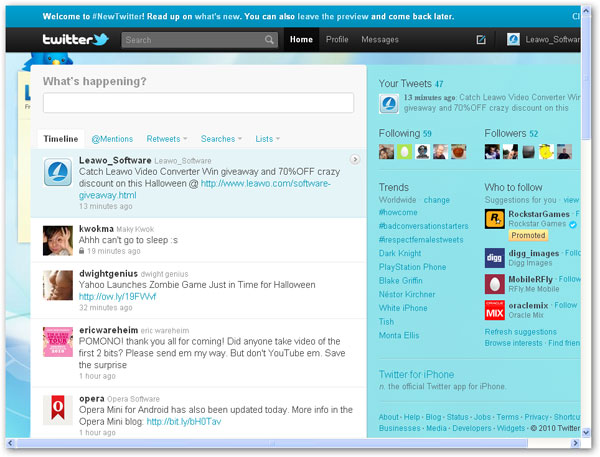The image size is (600, 457).
Task: Click opera profile logo
Action: coord(58,410)
